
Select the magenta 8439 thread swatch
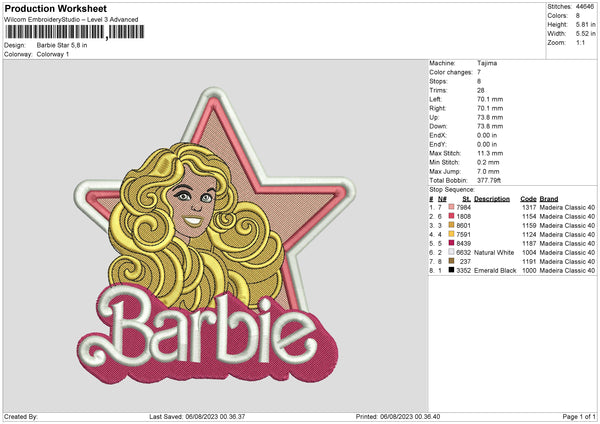pos(452,243)
